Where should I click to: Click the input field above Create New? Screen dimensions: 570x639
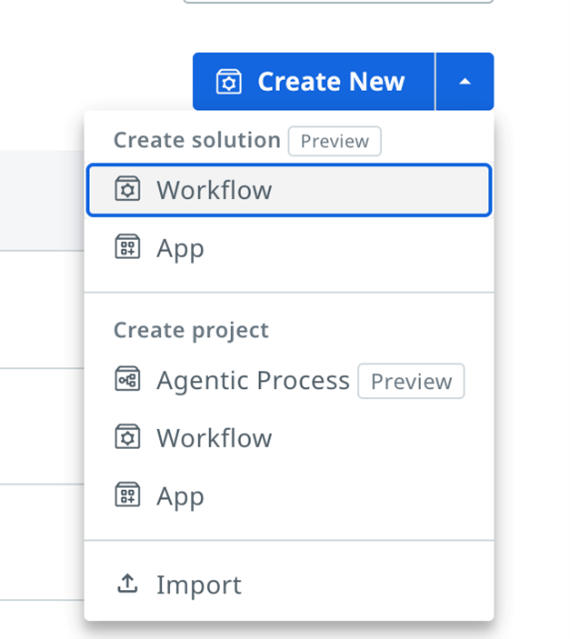tap(338, 1)
